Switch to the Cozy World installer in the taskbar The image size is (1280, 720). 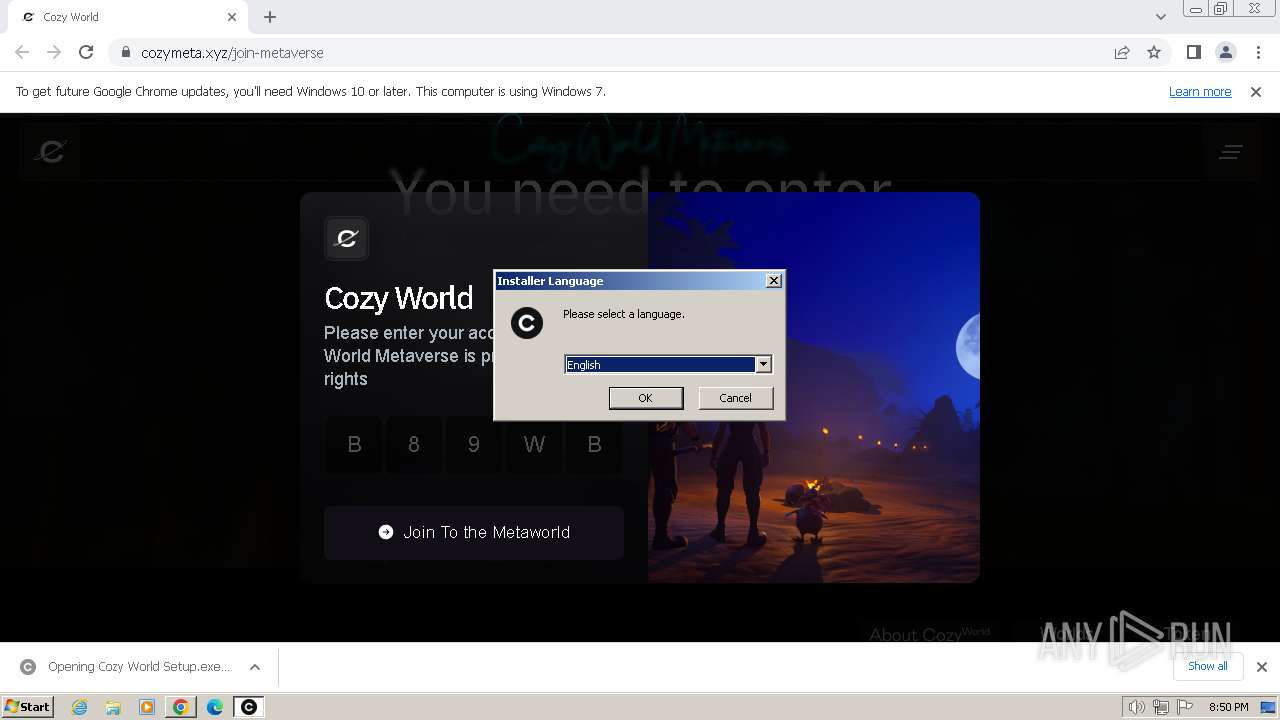[249, 707]
